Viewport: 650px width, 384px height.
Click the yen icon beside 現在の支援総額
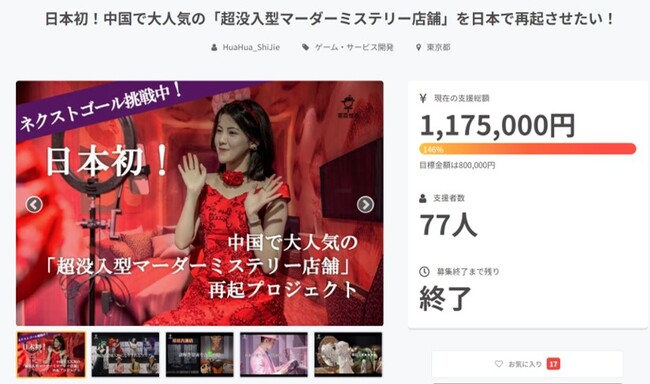423,98
